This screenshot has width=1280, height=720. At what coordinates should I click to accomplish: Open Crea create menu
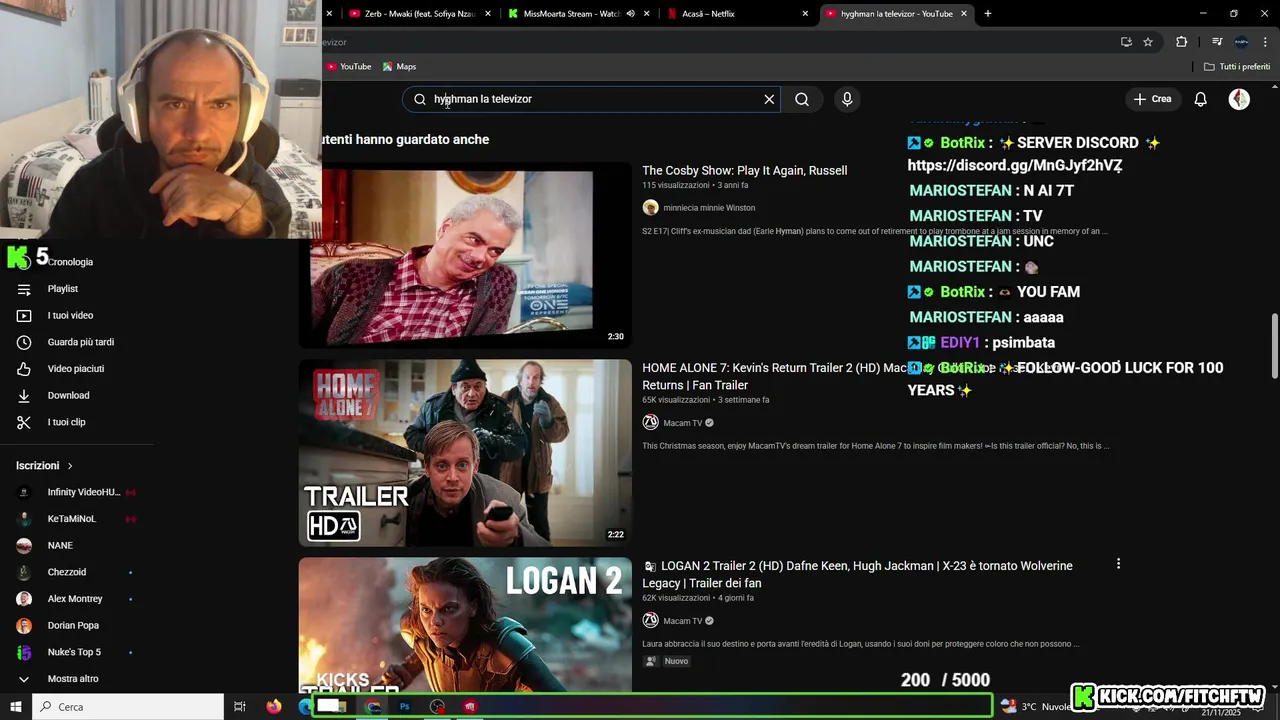(x=1152, y=99)
